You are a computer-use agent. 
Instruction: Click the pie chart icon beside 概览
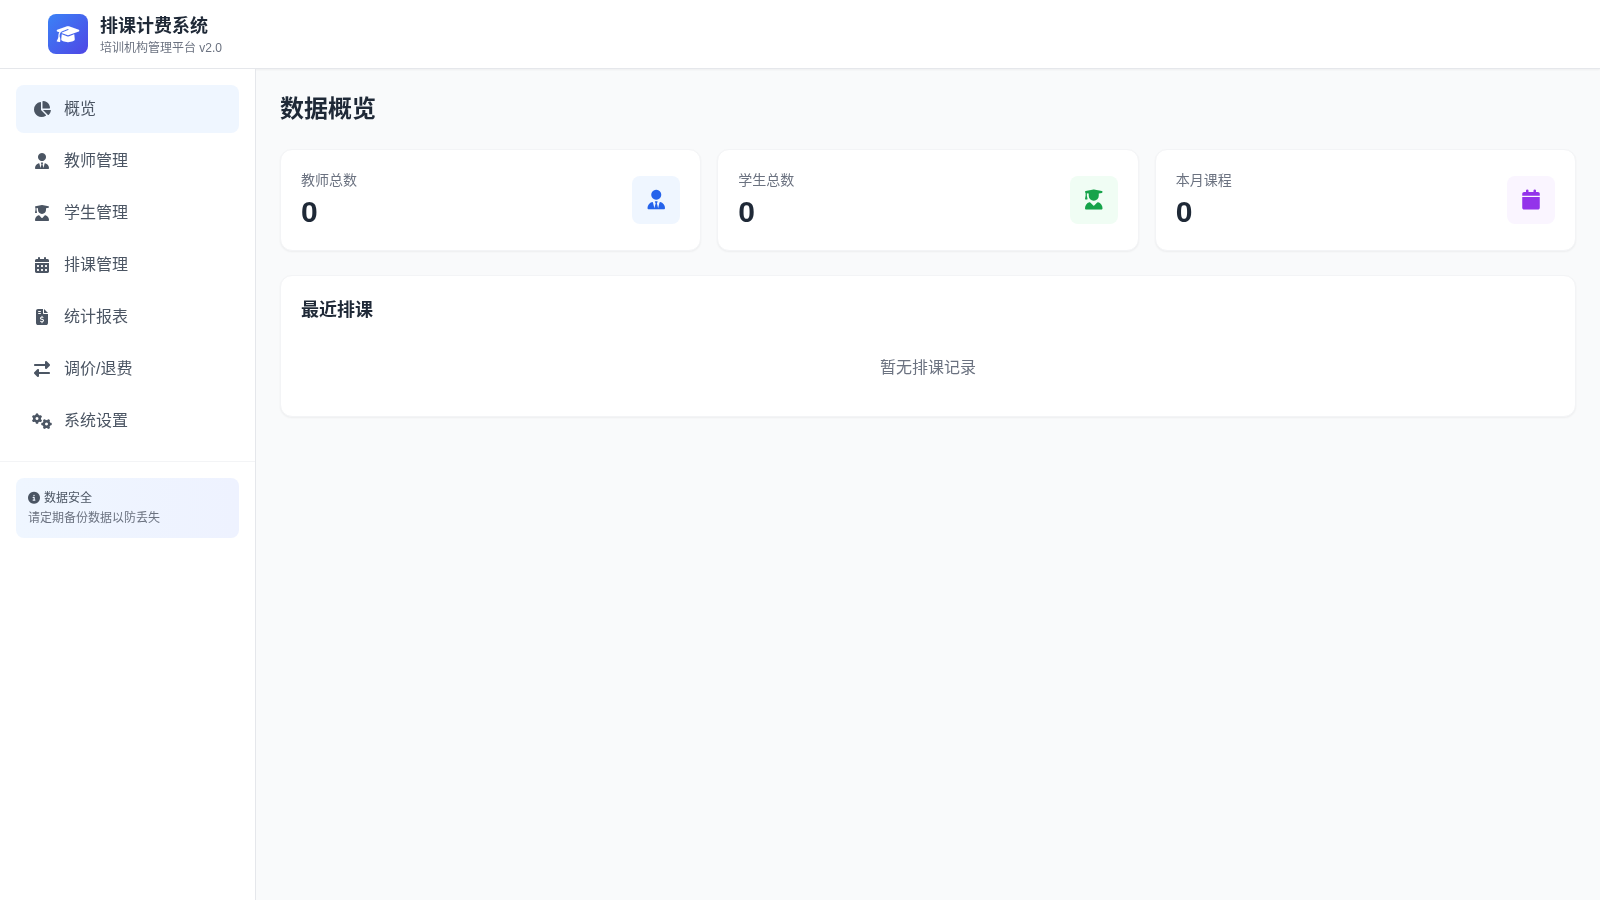tap(42, 109)
